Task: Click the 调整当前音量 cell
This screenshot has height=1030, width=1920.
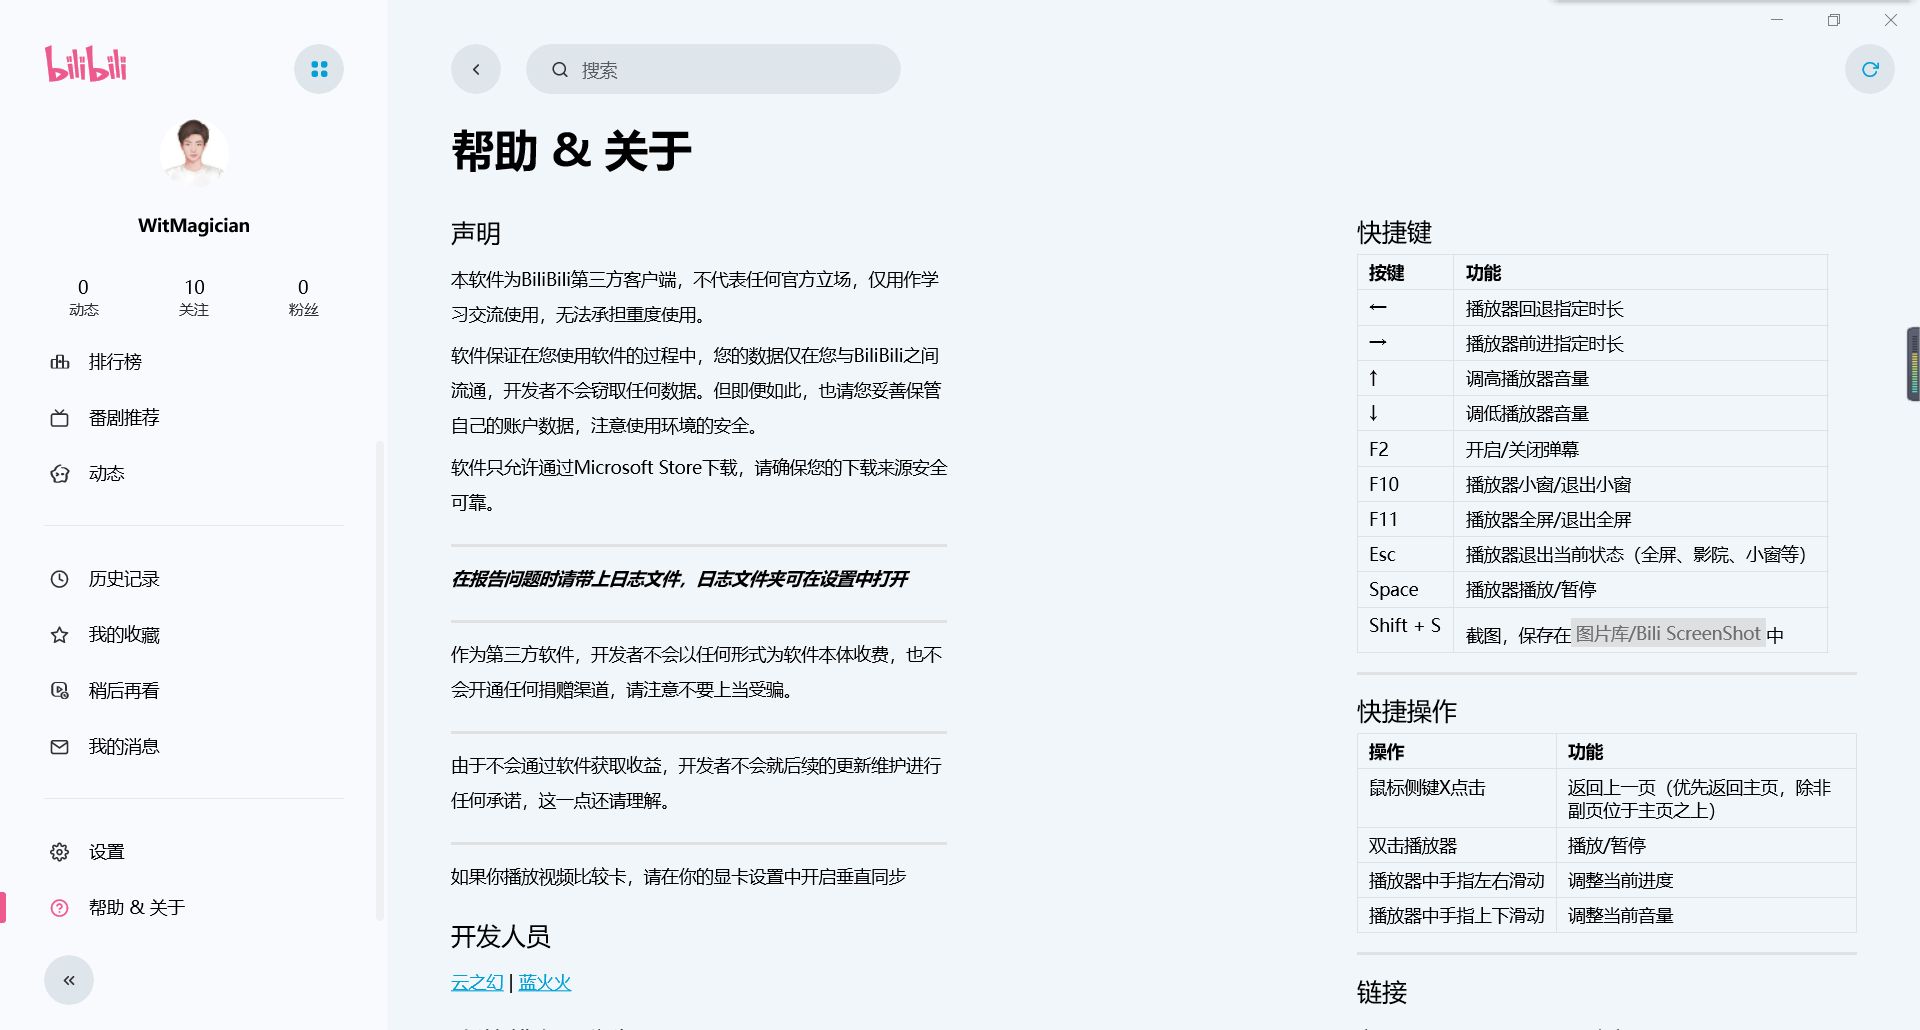Action: [x=1706, y=915]
